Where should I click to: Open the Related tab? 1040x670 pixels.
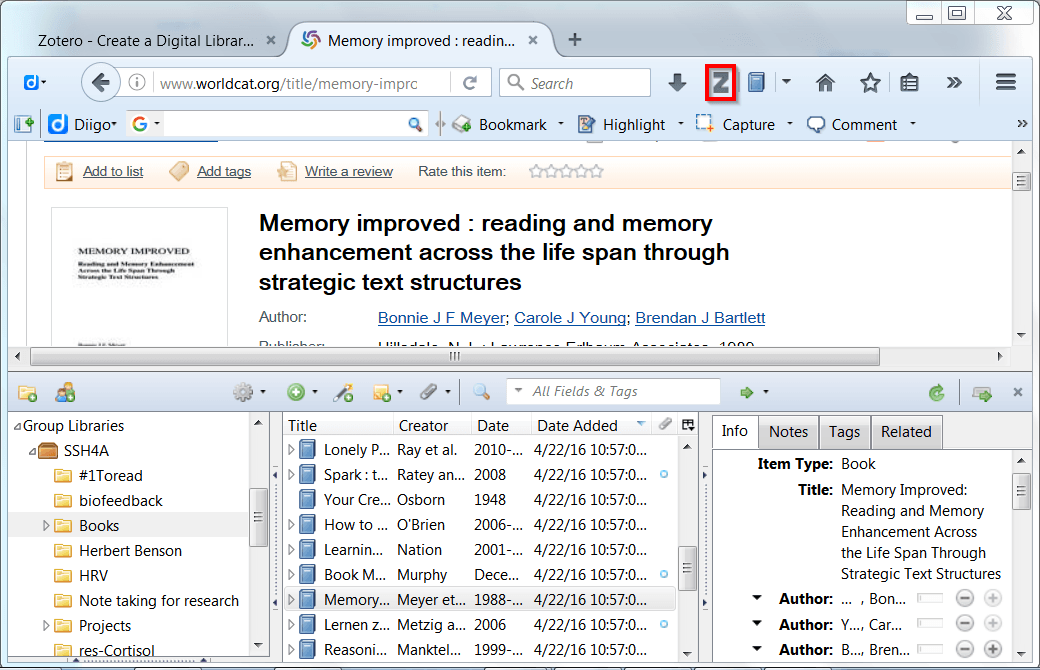[x=906, y=432]
